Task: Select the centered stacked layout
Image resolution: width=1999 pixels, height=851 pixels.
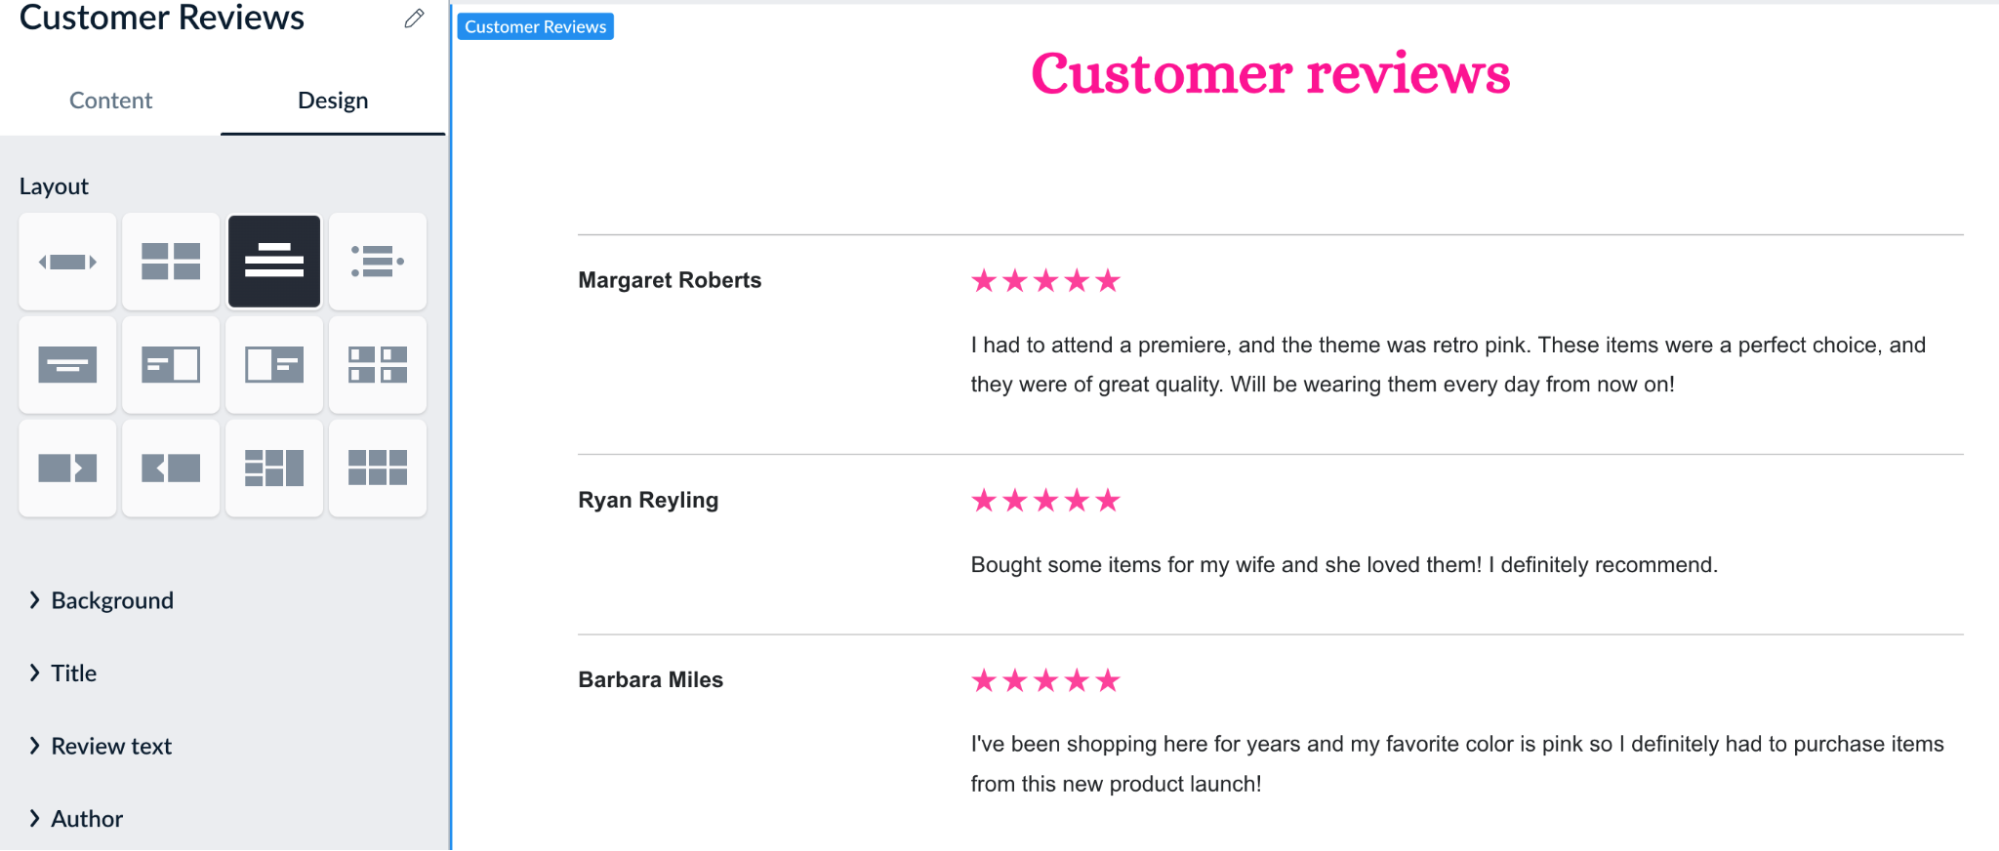Action: point(274,261)
